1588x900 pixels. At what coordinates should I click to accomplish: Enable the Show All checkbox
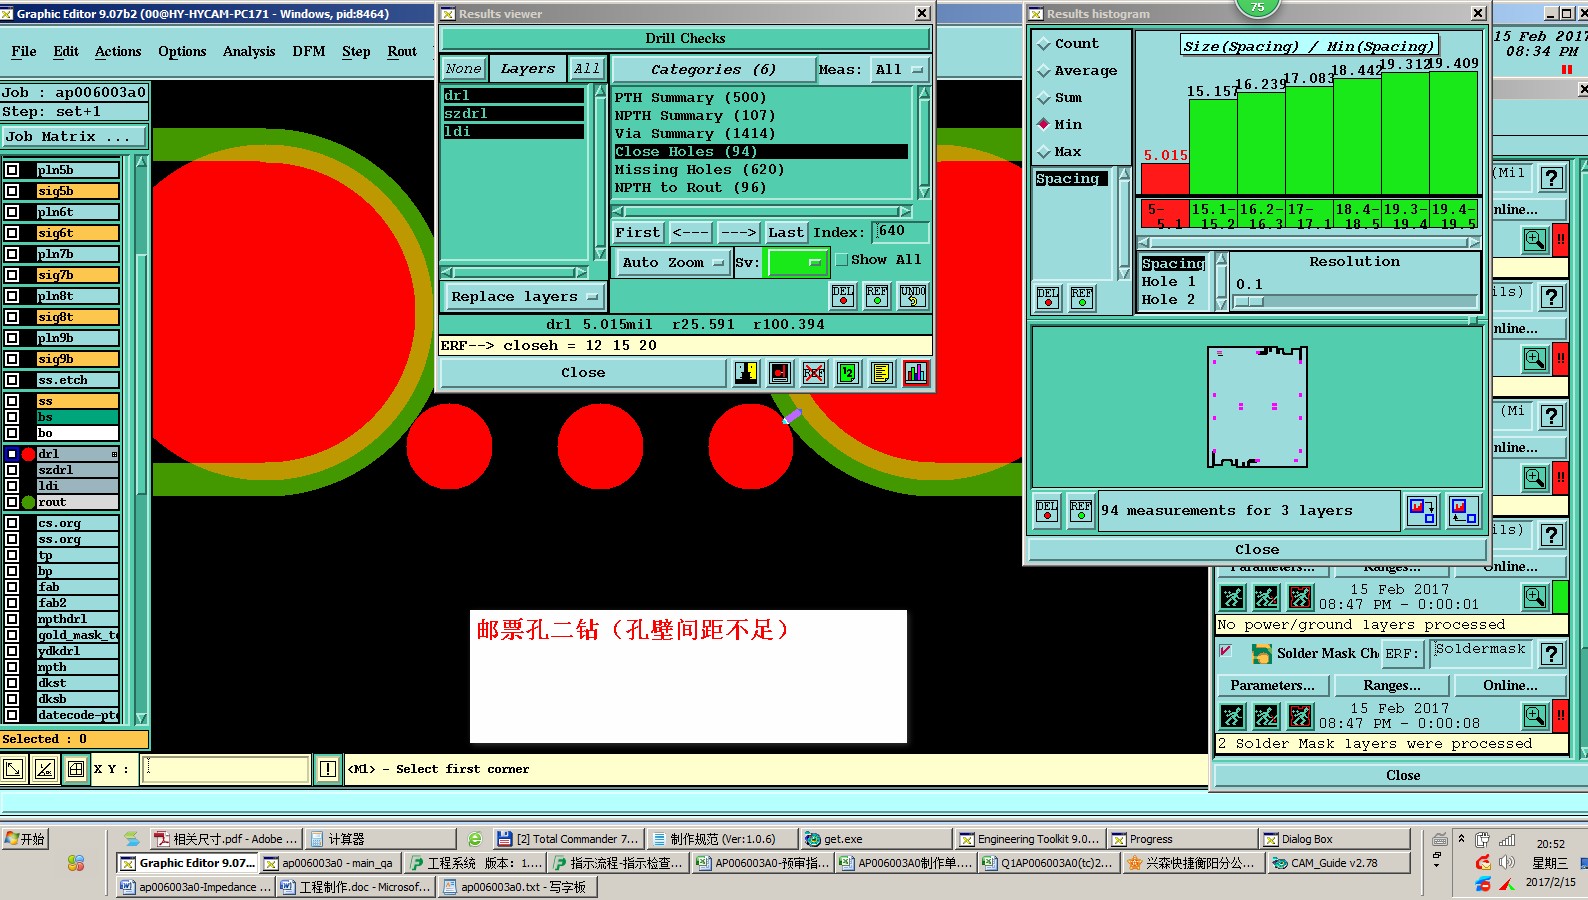click(842, 260)
